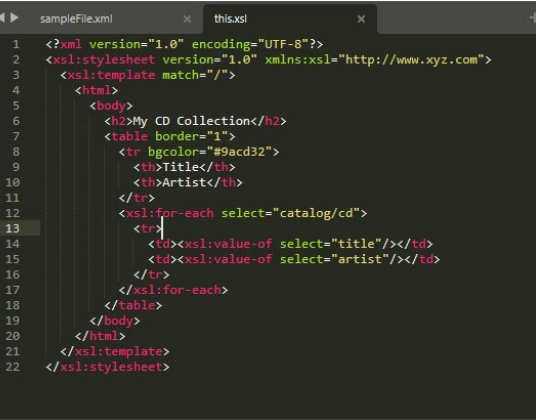Place cursor on the Title header text
The width and height of the screenshot is (536, 420).
click(180, 167)
